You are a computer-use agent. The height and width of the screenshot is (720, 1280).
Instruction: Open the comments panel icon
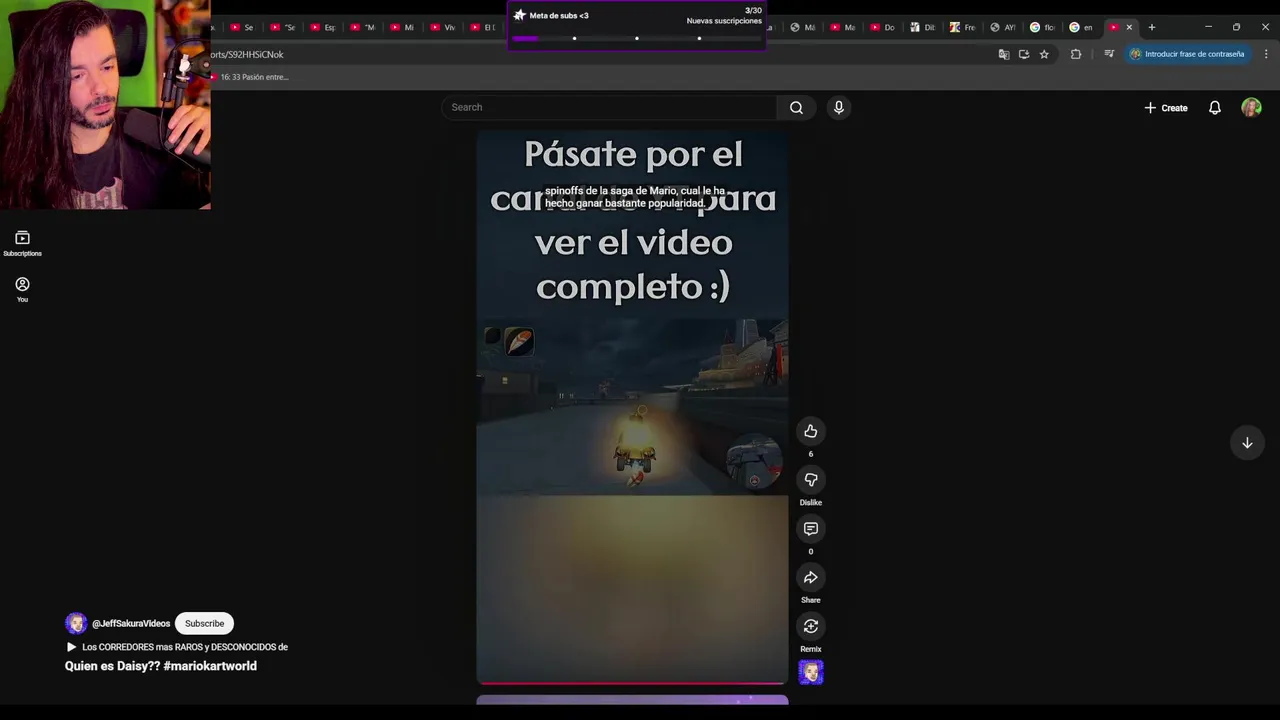(811, 529)
